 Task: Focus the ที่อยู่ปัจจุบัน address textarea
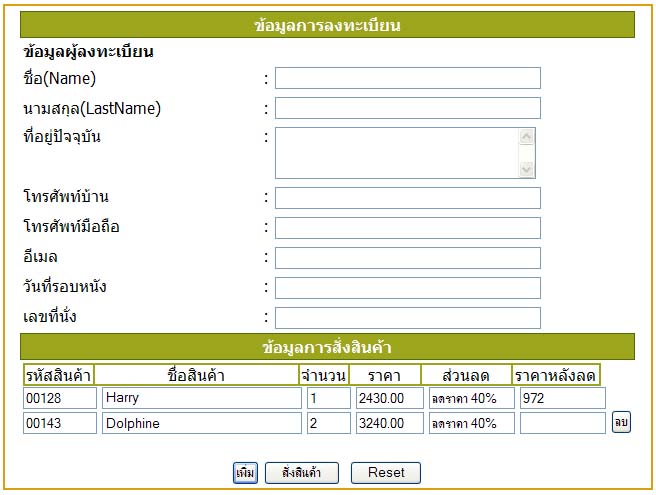(397, 152)
